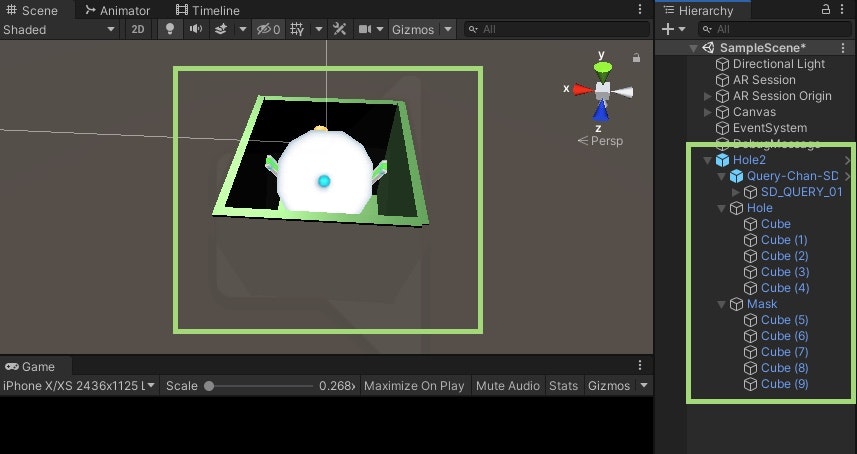Toggle the scene grid icon

(x=297, y=30)
